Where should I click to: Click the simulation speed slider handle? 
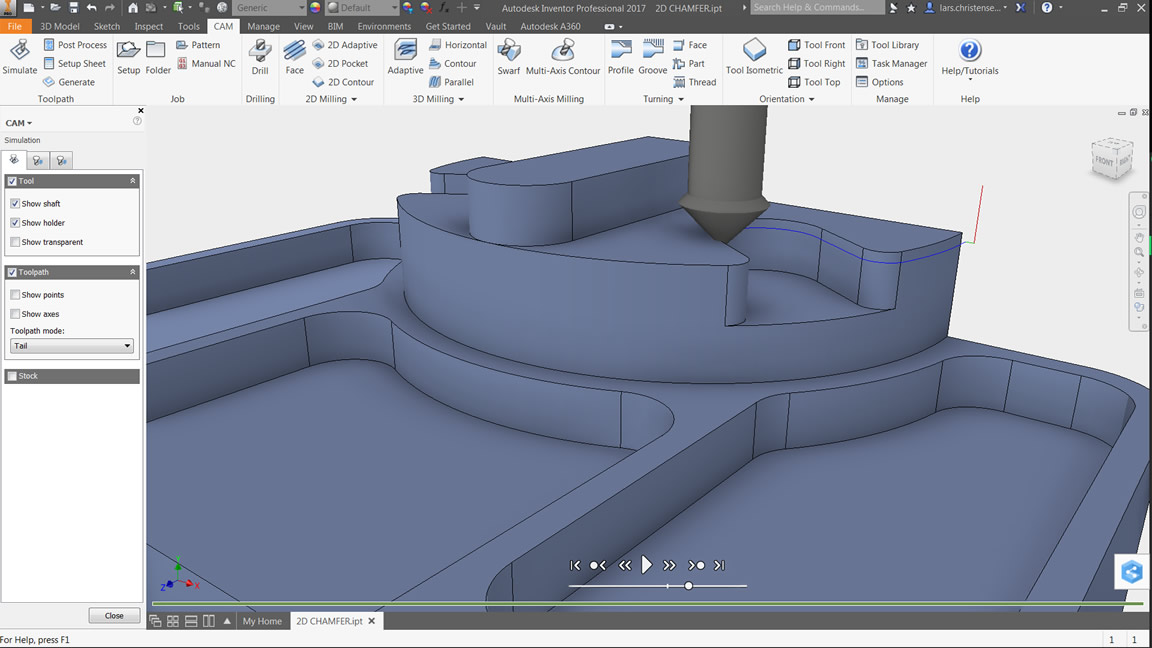[x=688, y=586]
